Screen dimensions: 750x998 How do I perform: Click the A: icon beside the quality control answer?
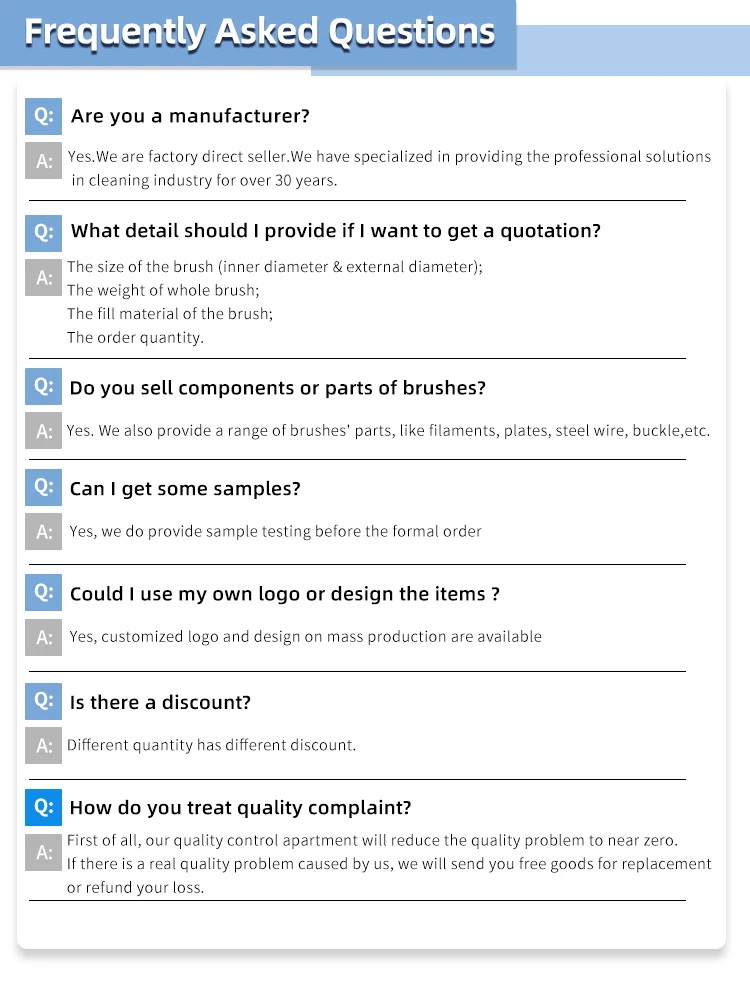point(43,852)
